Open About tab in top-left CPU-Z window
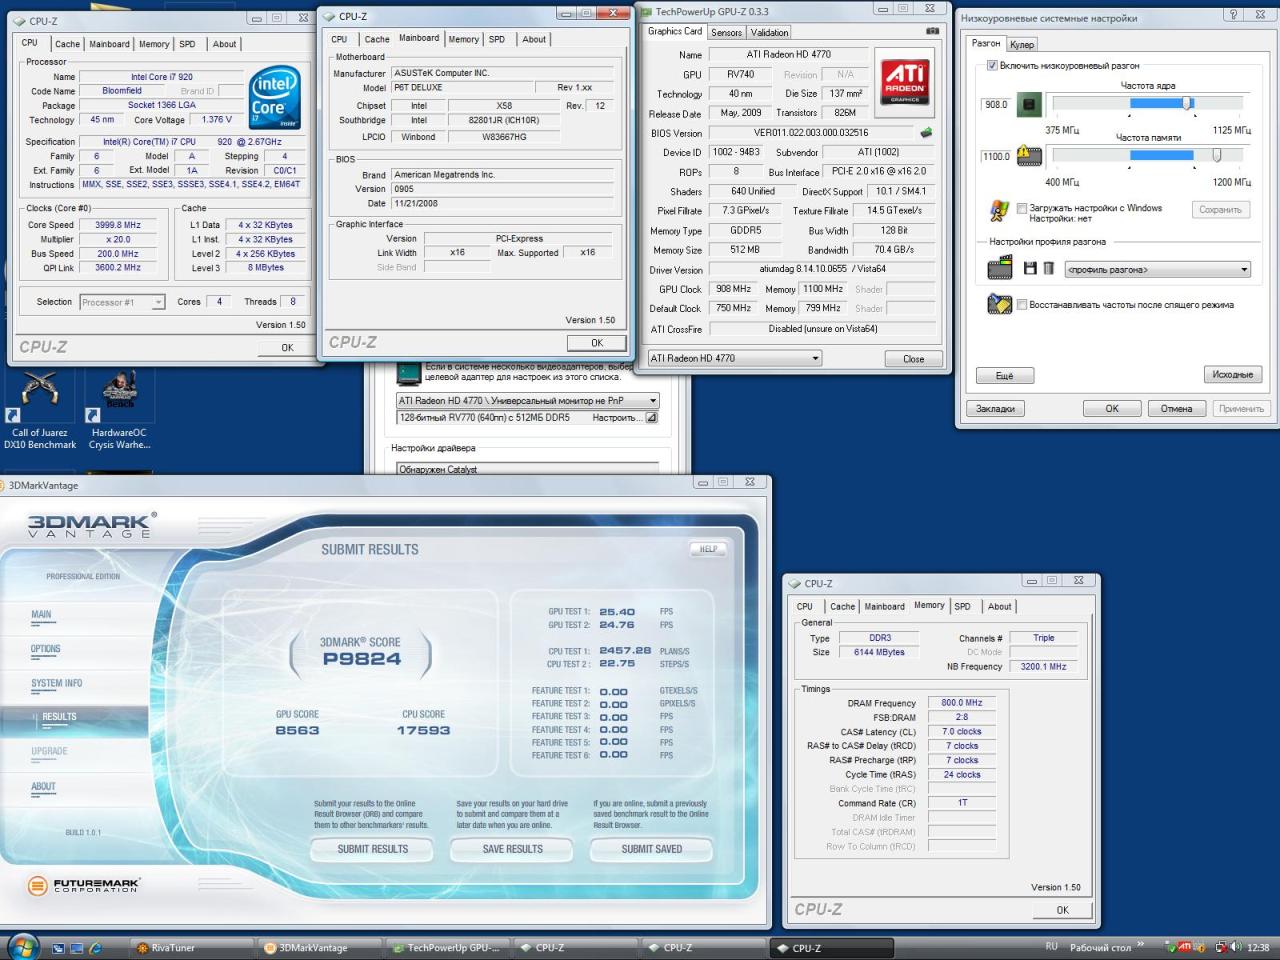1280x960 pixels. [225, 44]
